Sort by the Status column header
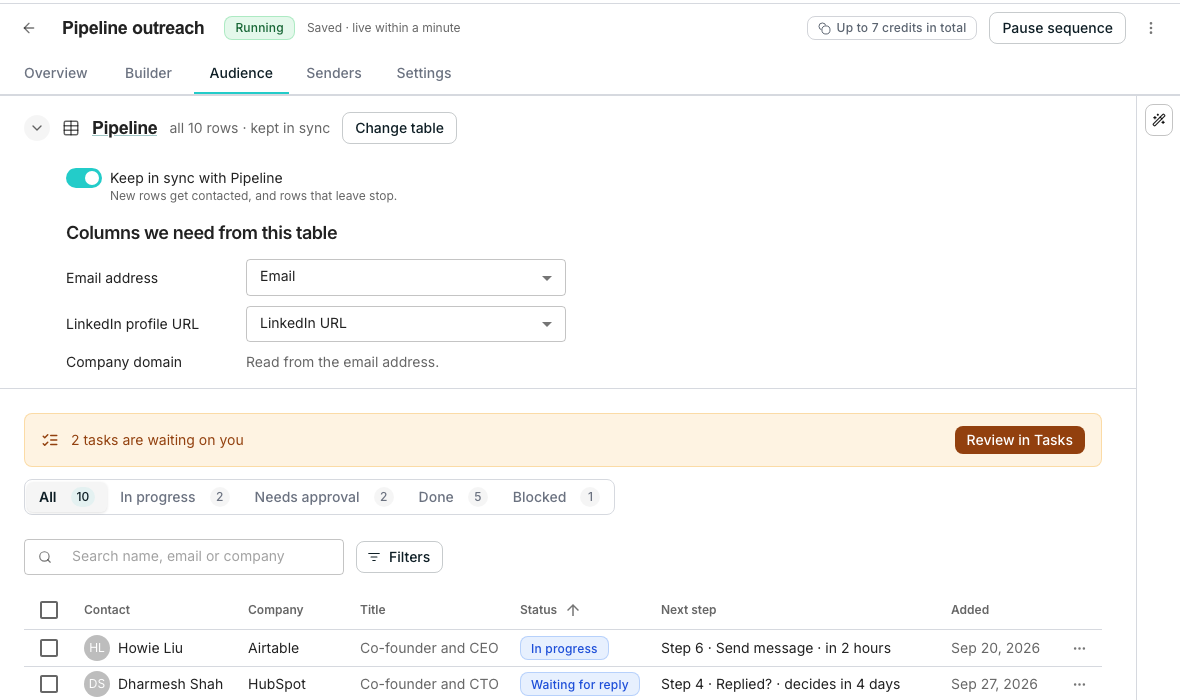 [538, 610]
